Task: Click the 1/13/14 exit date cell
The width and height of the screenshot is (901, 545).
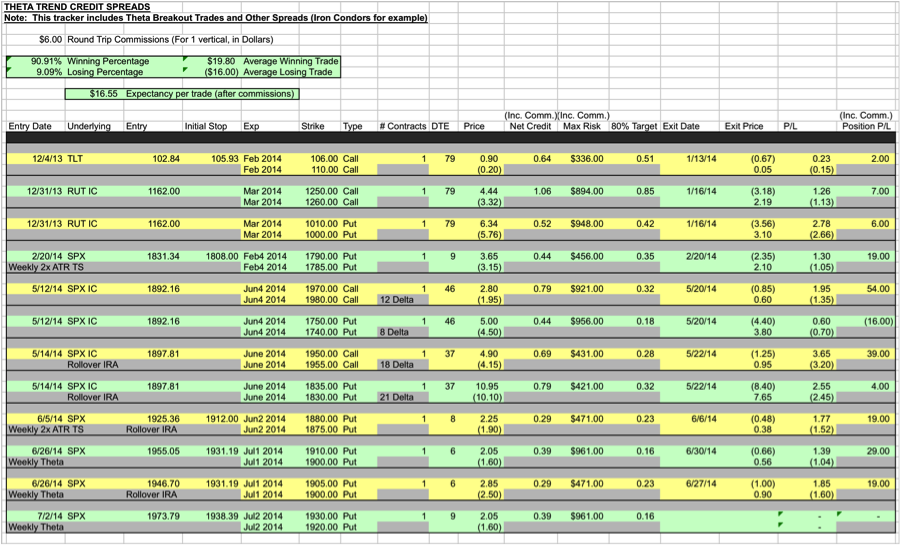Action: [701, 159]
